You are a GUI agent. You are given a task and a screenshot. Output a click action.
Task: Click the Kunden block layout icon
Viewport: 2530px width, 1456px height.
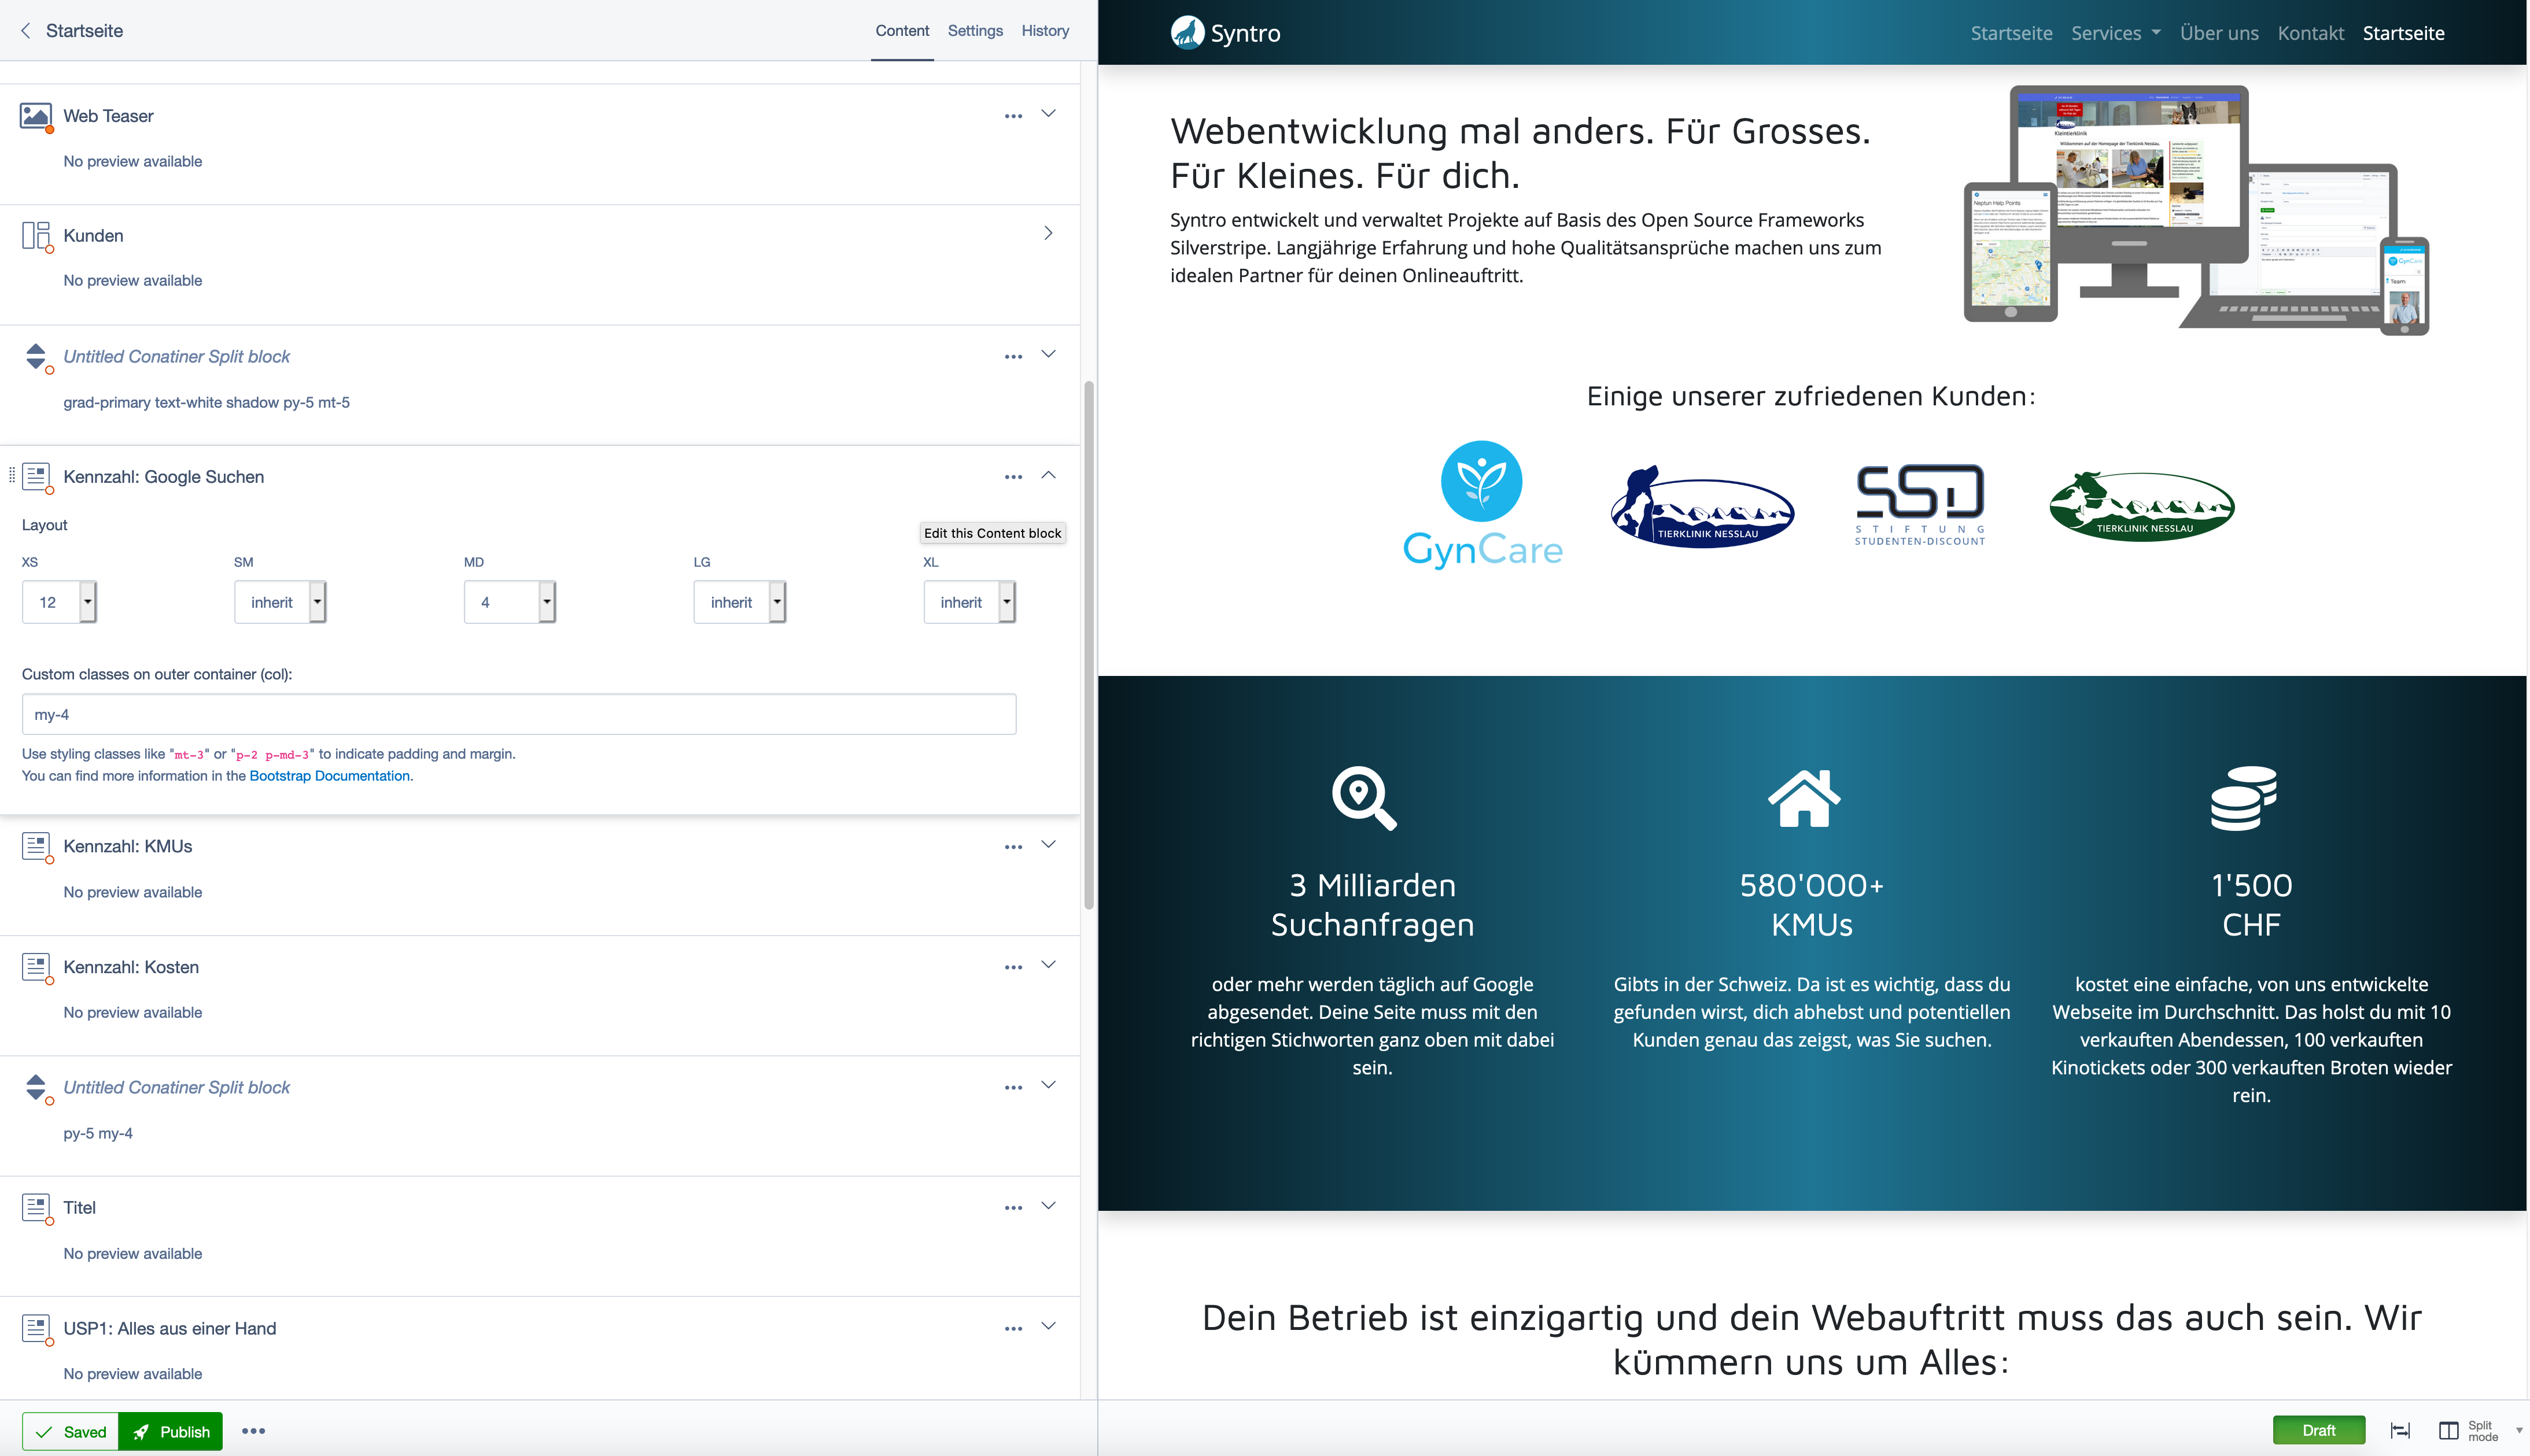click(x=36, y=236)
